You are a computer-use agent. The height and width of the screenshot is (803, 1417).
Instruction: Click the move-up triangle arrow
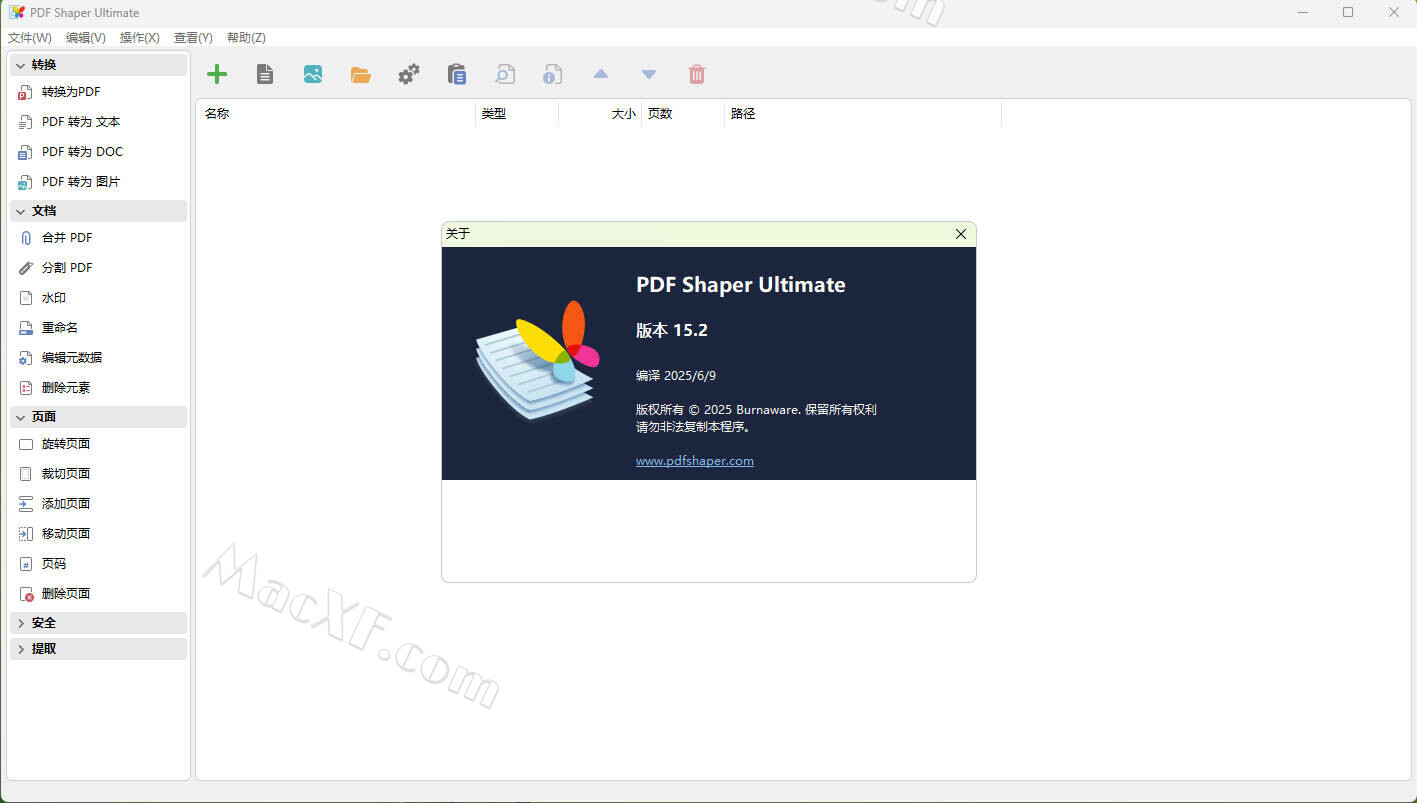coord(601,74)
